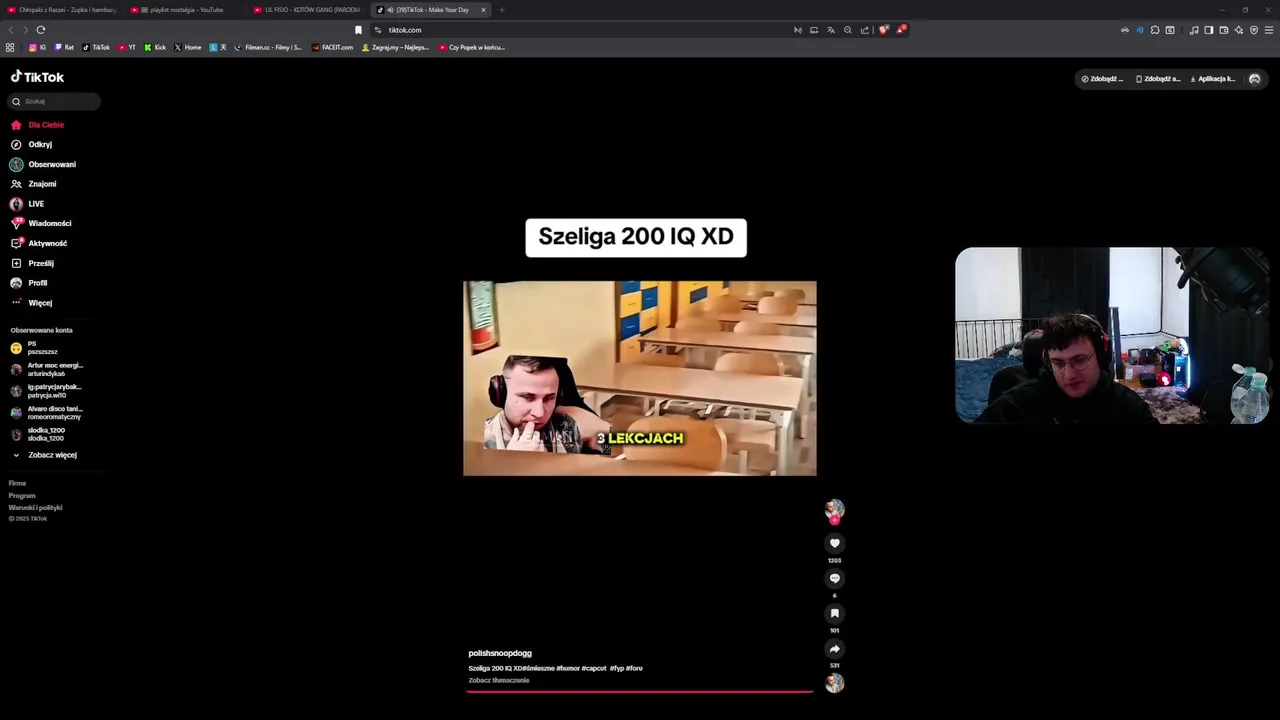
Task: Click the share page icon in address bar
Action: pos(864,30)
